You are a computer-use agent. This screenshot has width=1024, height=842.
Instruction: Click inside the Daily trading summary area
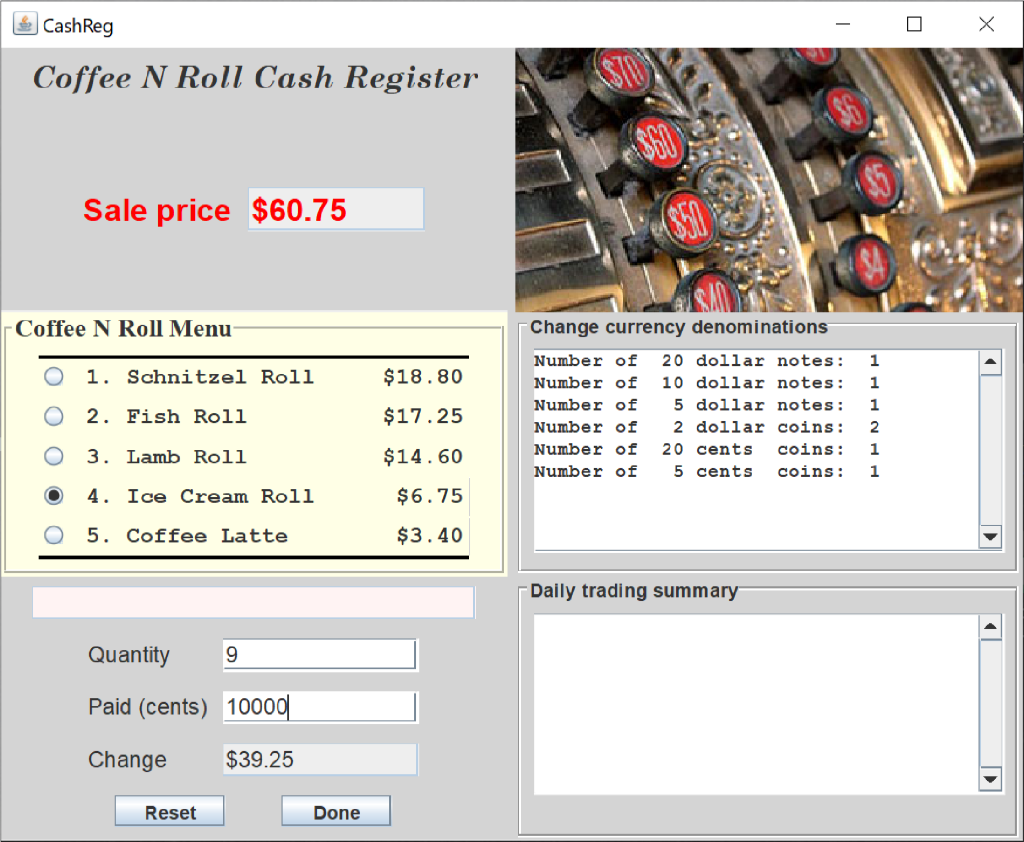[x=750, y=700]
